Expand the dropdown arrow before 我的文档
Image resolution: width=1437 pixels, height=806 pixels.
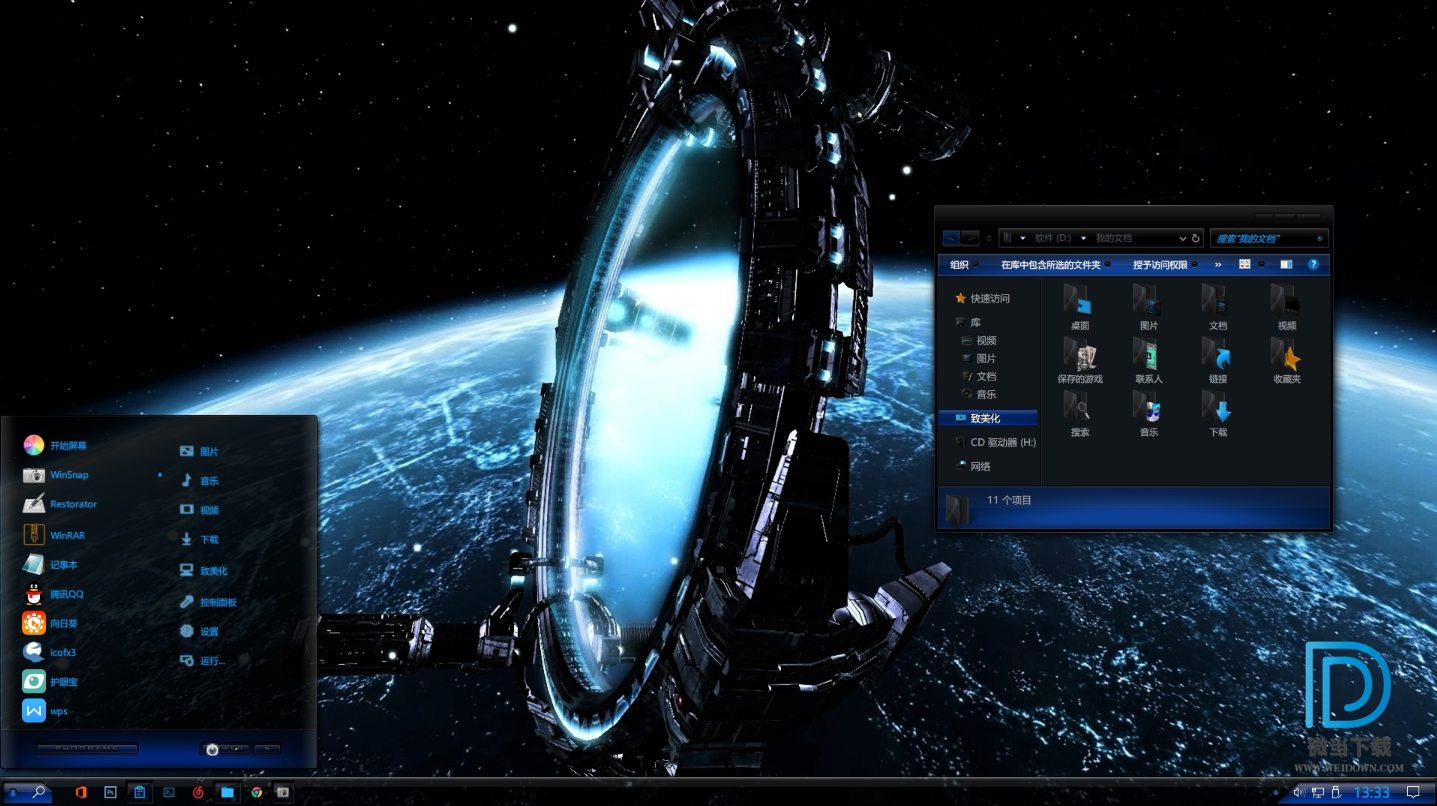click(x=1085, y=238)
